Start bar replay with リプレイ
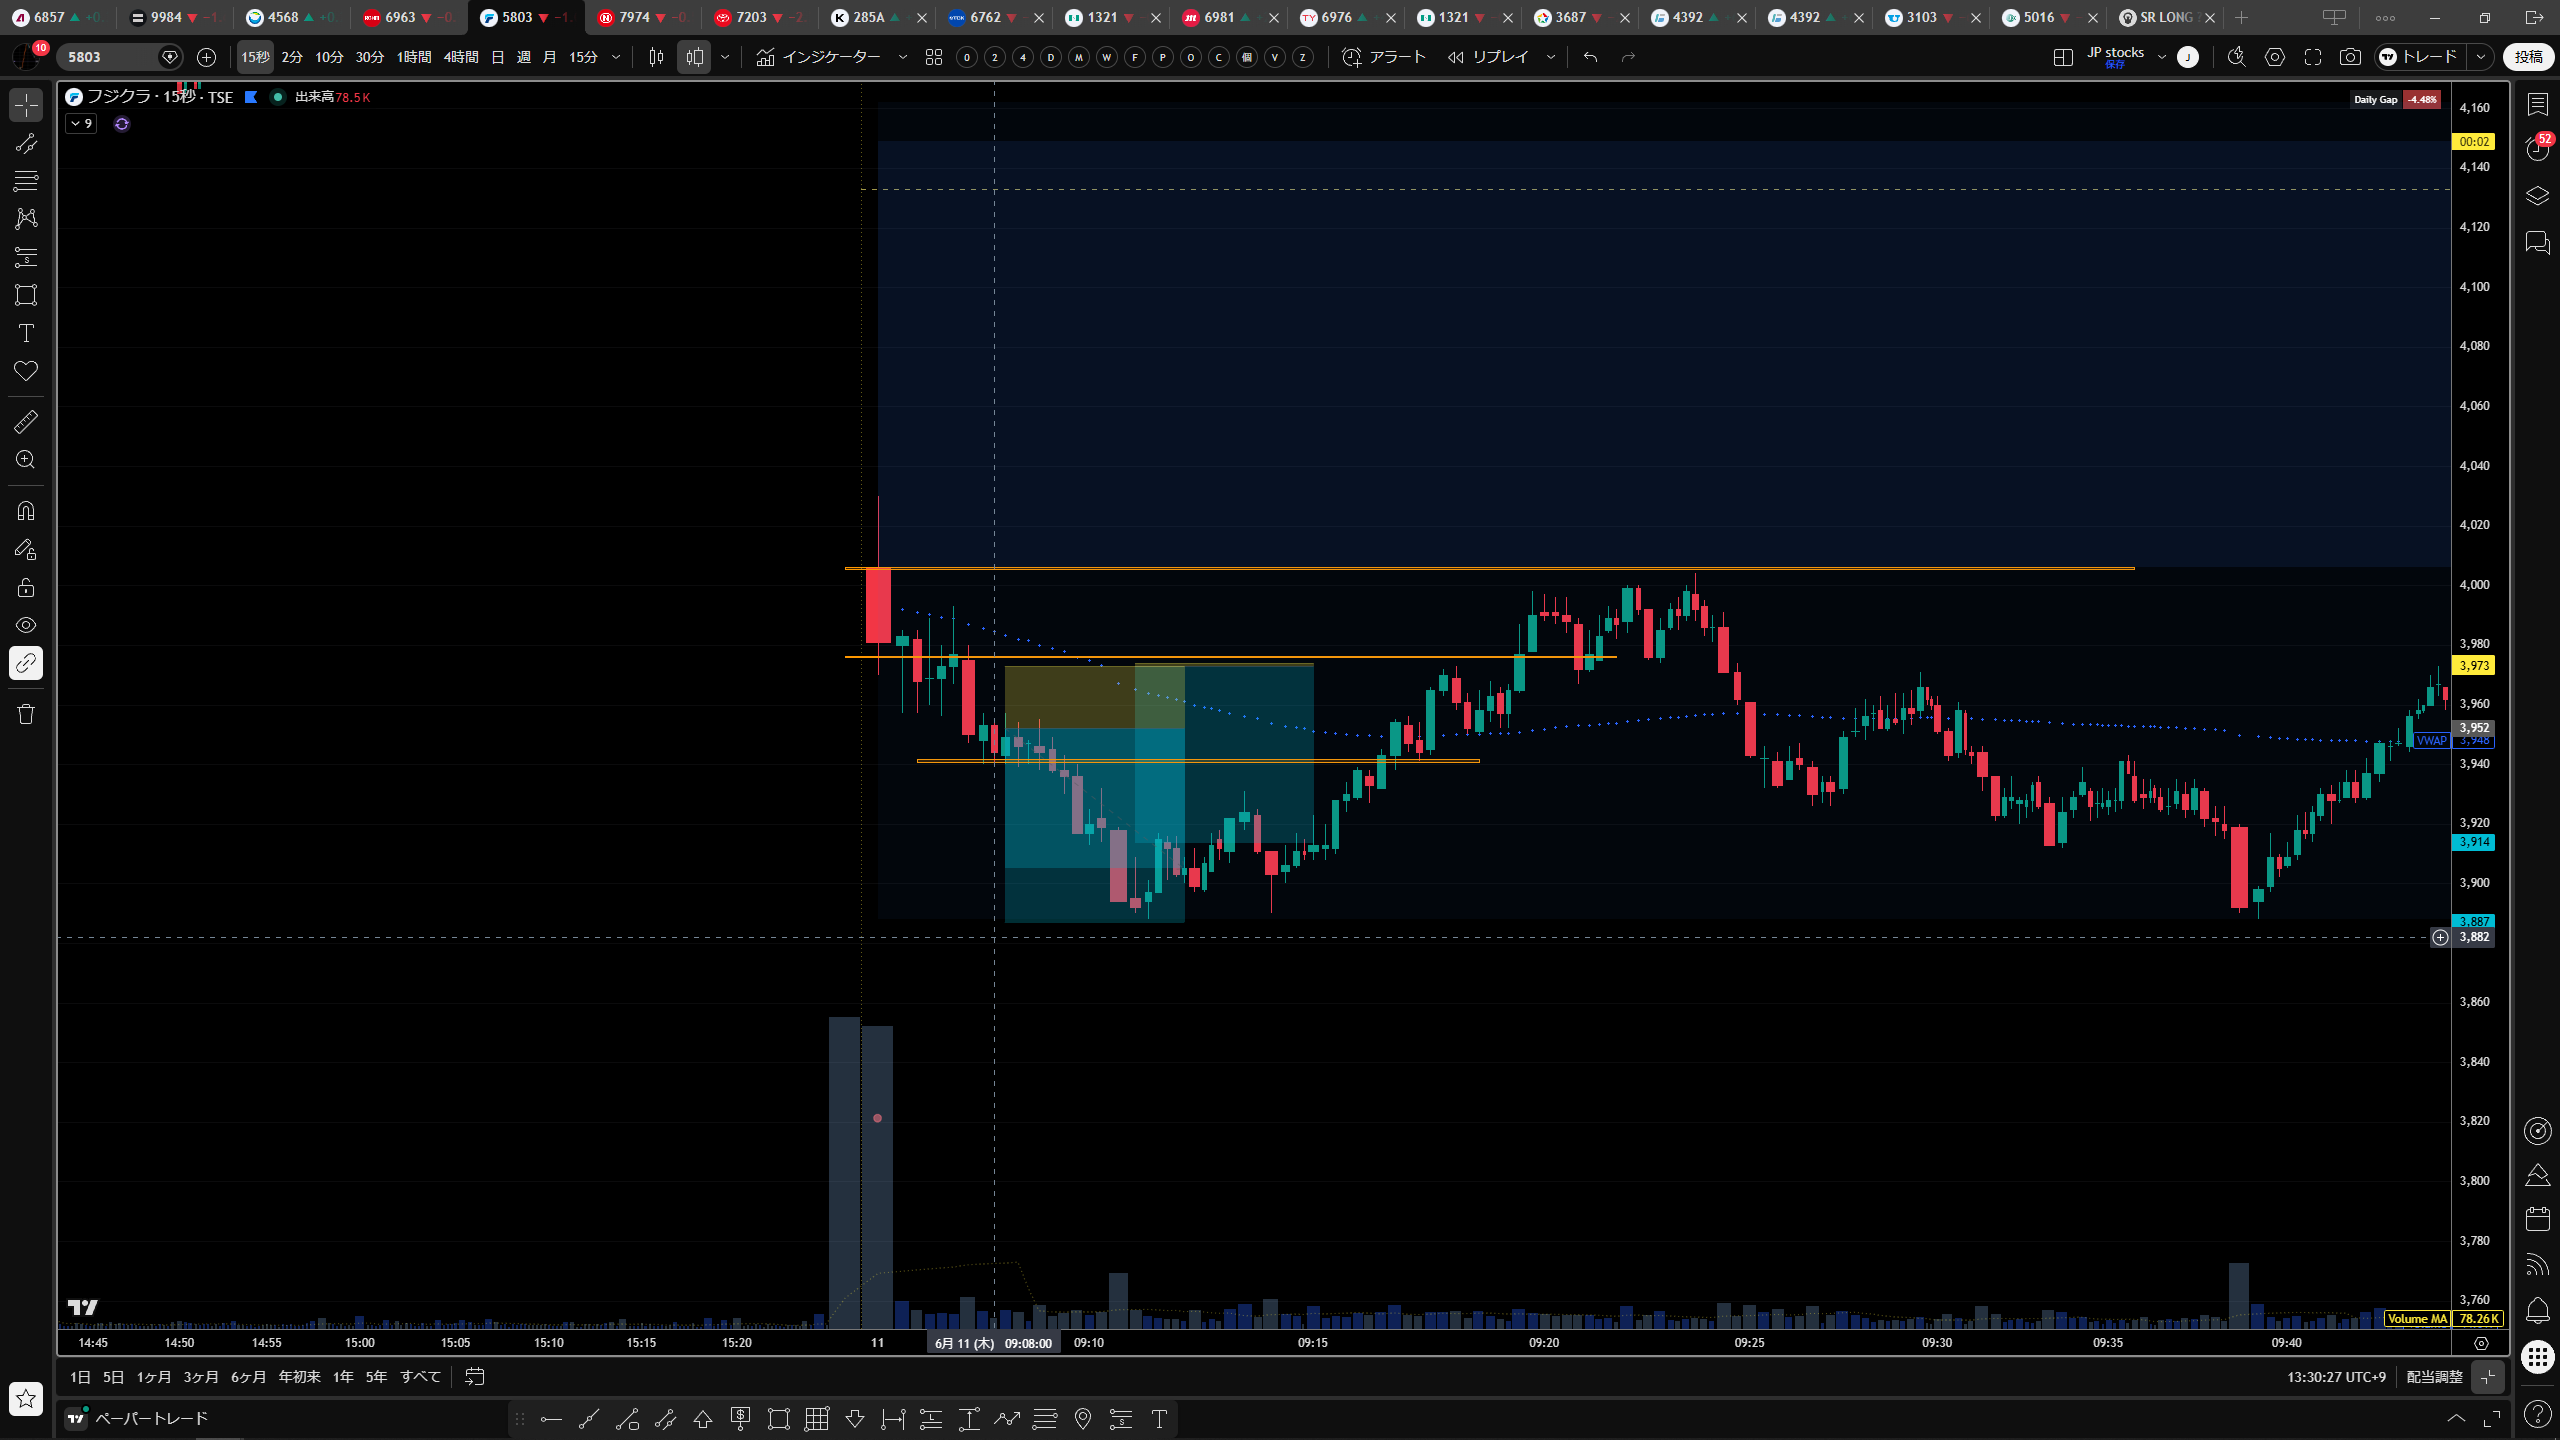Image resolution: width=2560 pixels, height=1440 pixels. tap(1488, 57)
